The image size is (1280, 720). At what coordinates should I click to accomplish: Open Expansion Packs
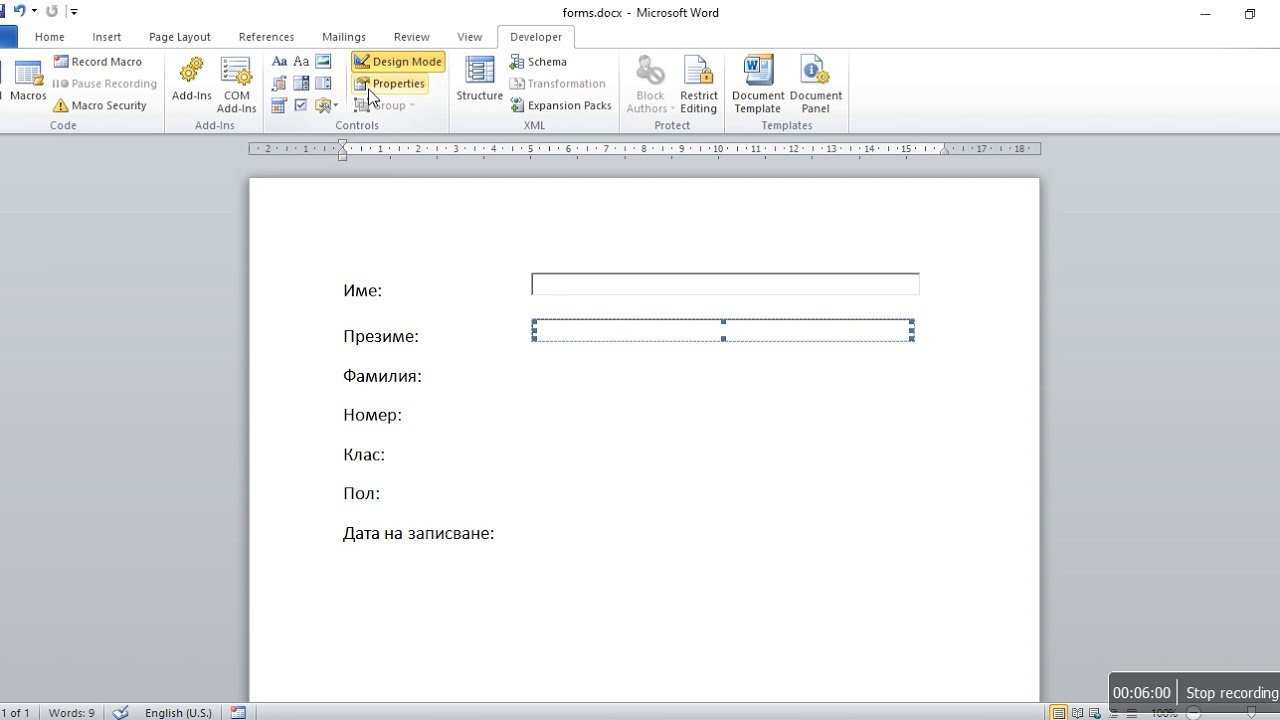(x=561, y=105)
